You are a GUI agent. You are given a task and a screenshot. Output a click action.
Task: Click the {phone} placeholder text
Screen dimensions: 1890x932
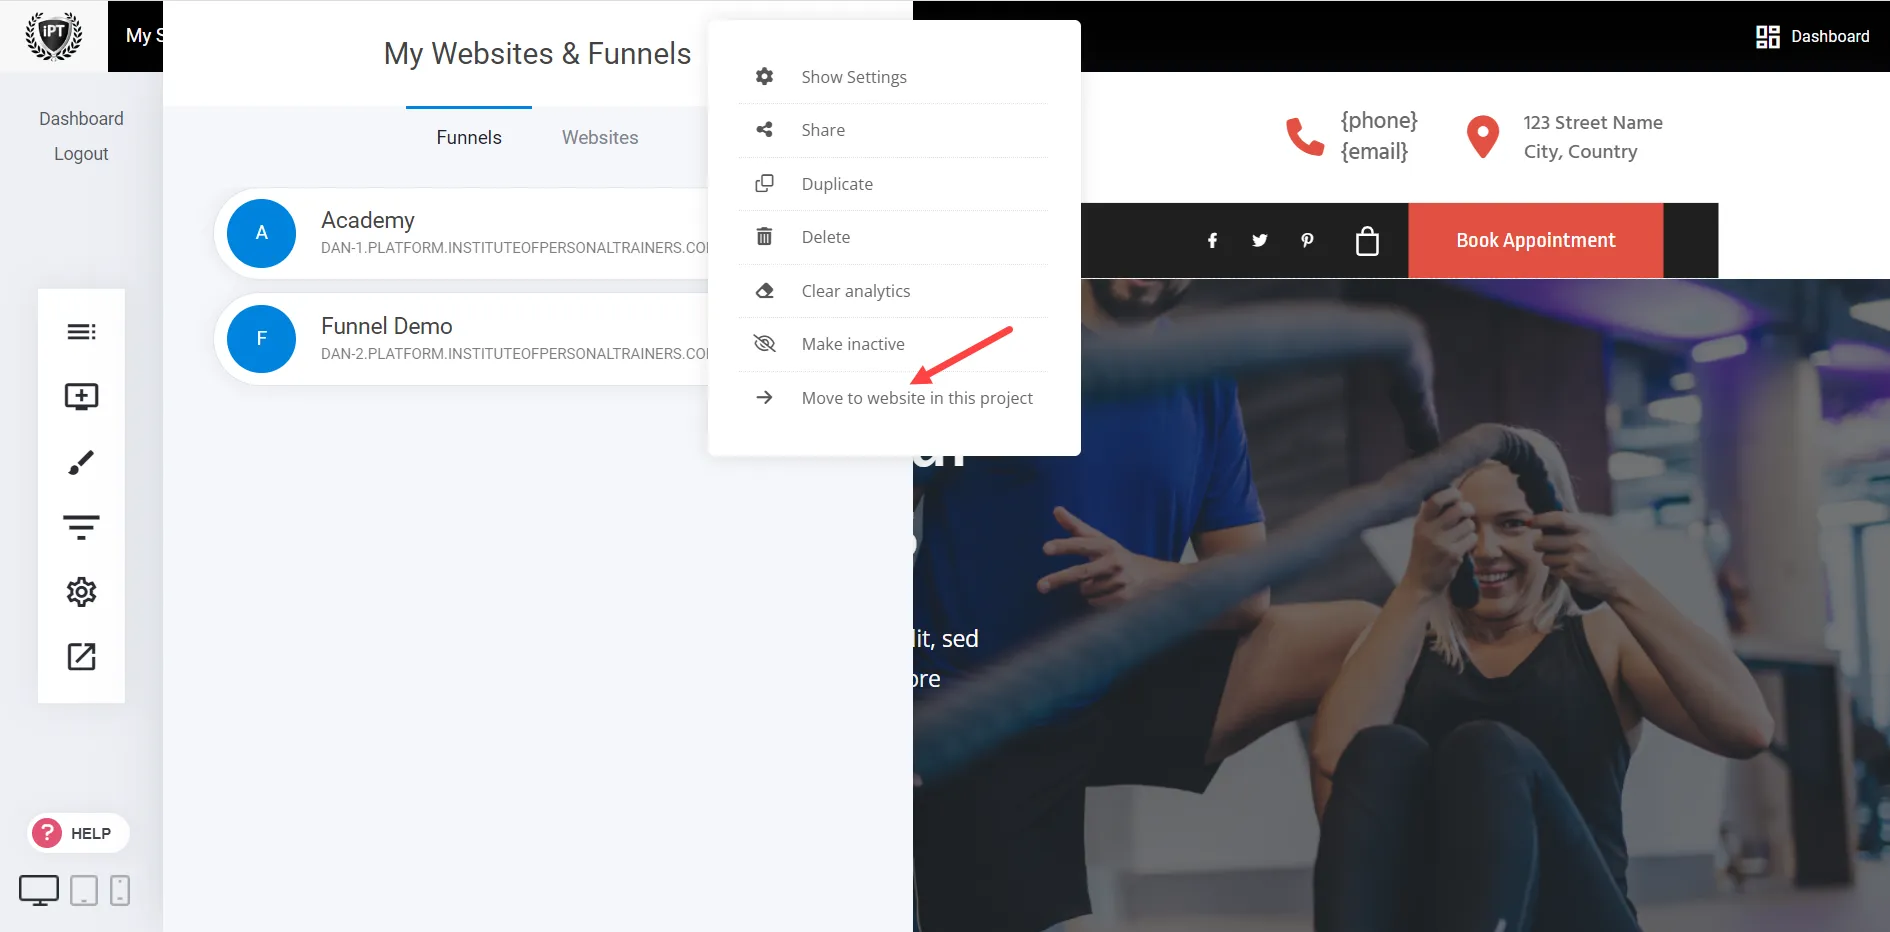[x=1379, y=121]
